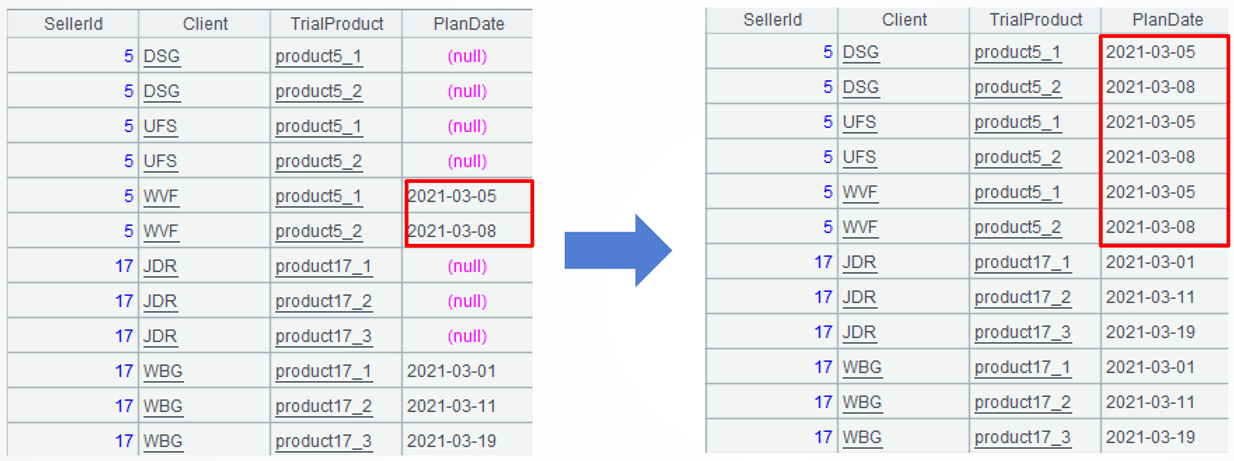The width and height of the screenshot is (1234, 461).
Task: Click SellerId 17 in left table's last row
Action: 124,441
